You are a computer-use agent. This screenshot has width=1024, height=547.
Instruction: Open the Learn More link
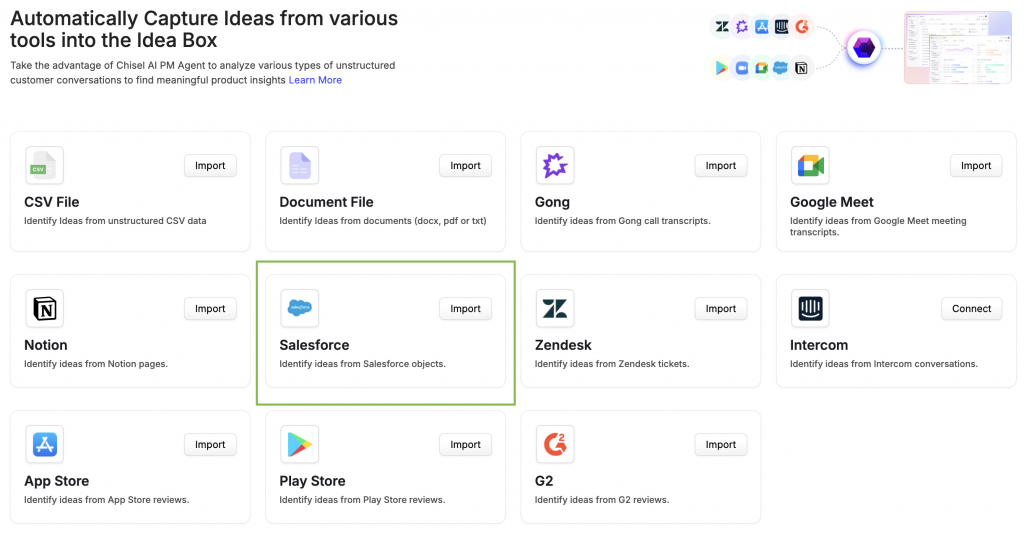click(x=315, y=80)
